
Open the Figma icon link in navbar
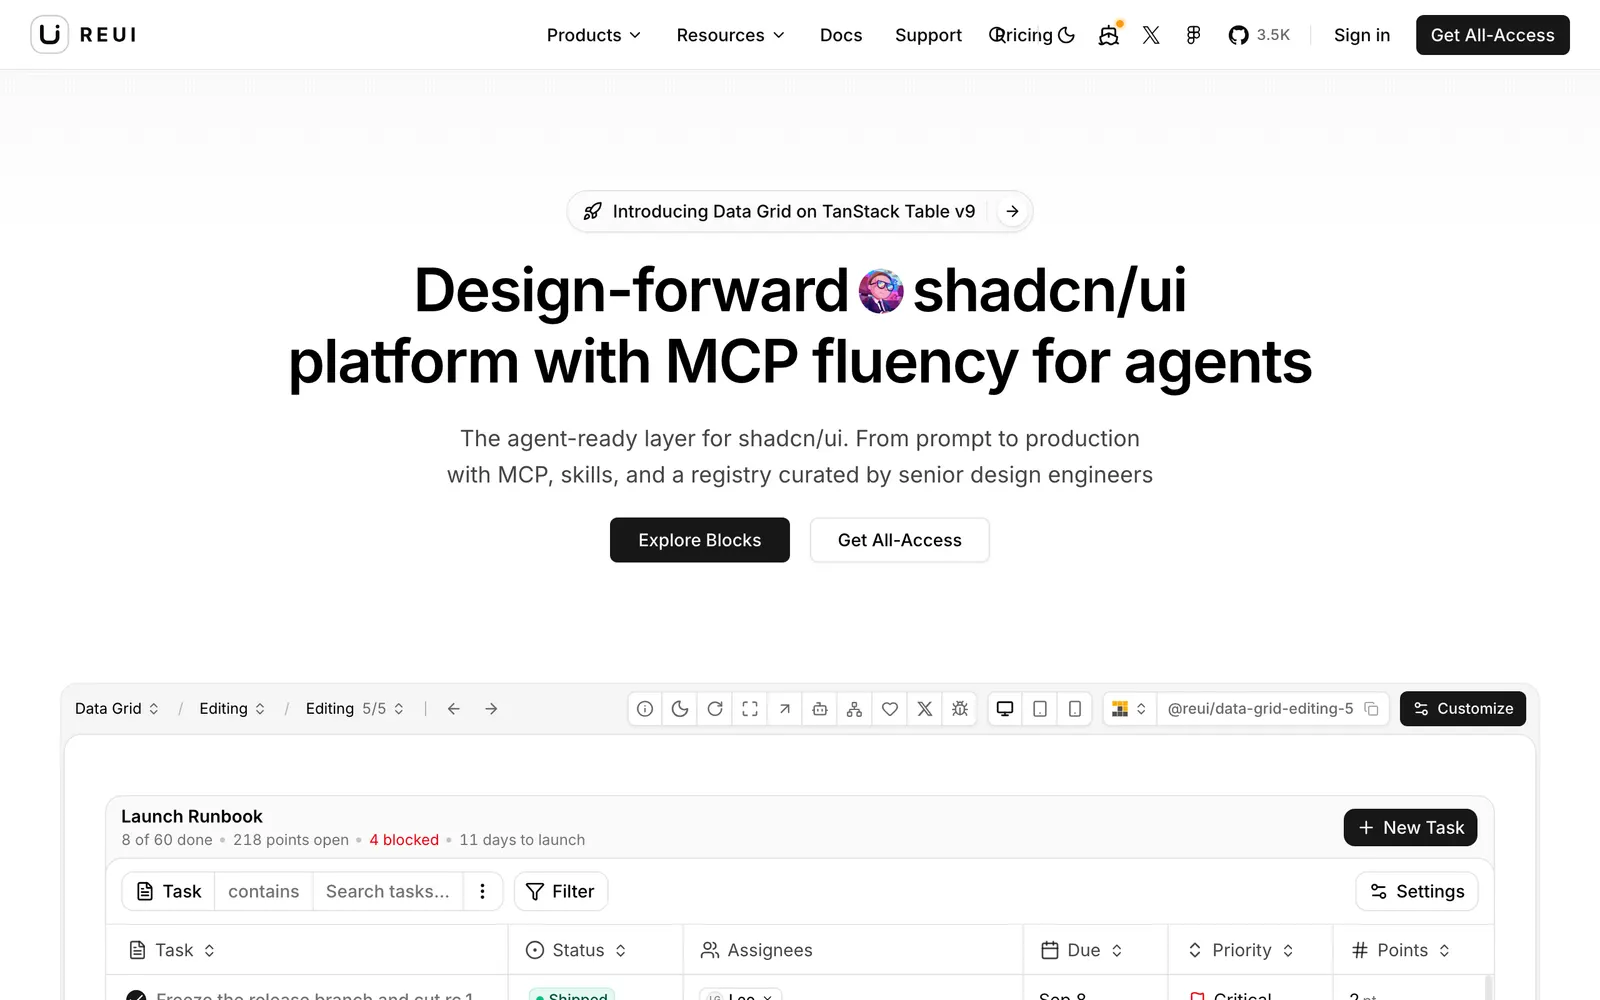pyautogui.click(x=1193, y=35)
